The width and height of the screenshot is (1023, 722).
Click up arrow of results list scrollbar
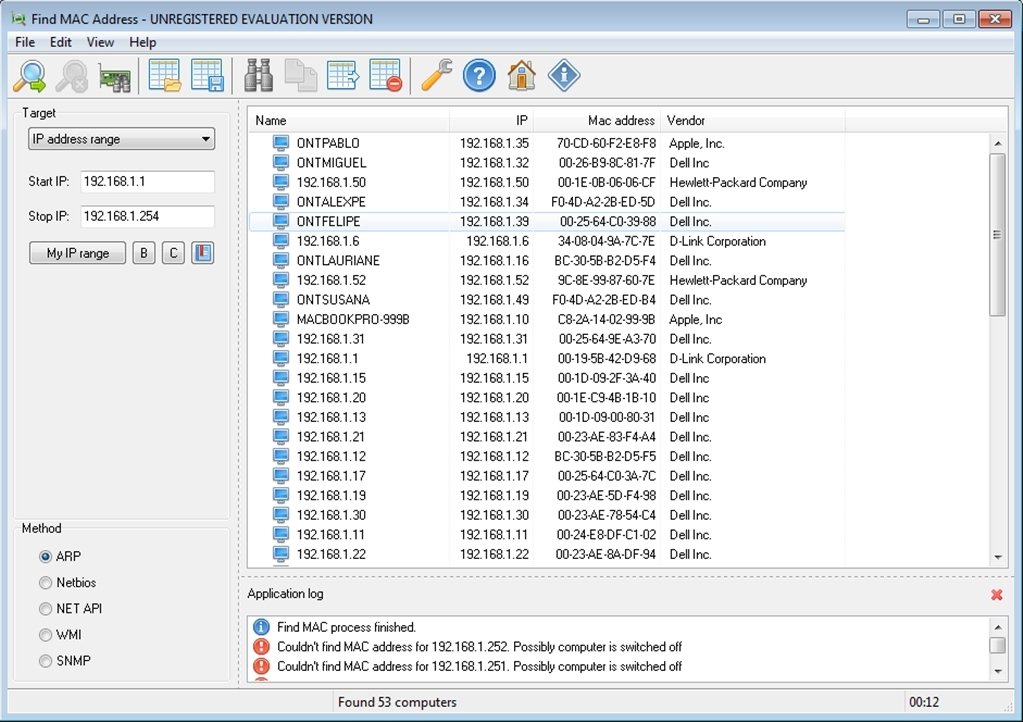998,143
